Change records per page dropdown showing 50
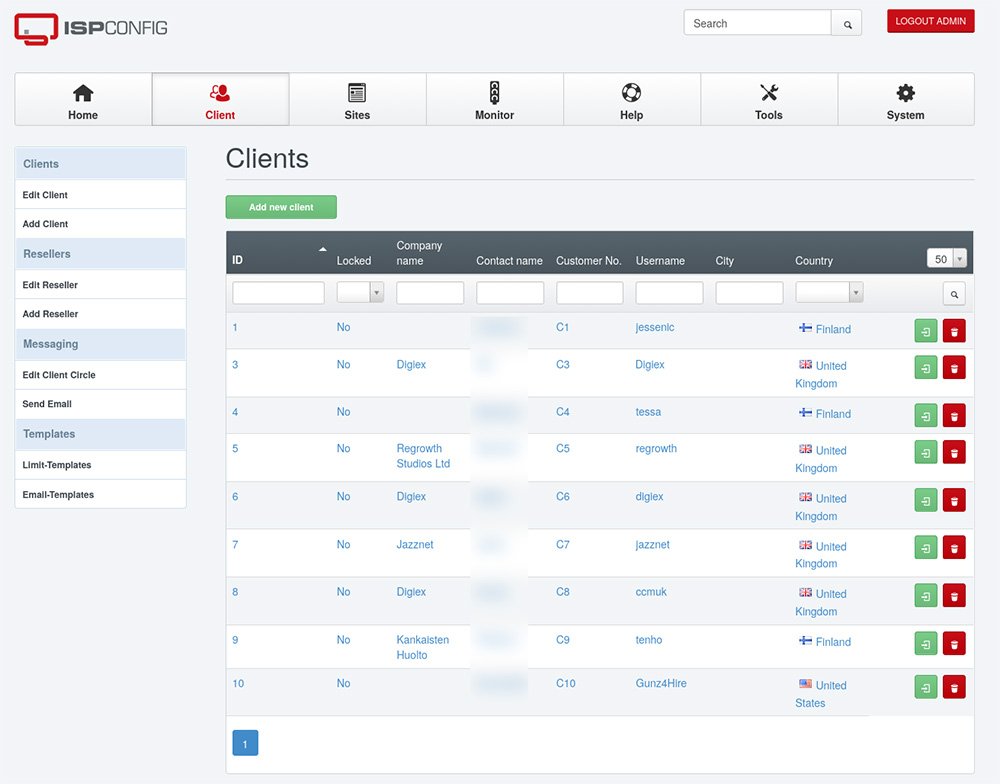 pyautogui.click(x=947, y=258)
